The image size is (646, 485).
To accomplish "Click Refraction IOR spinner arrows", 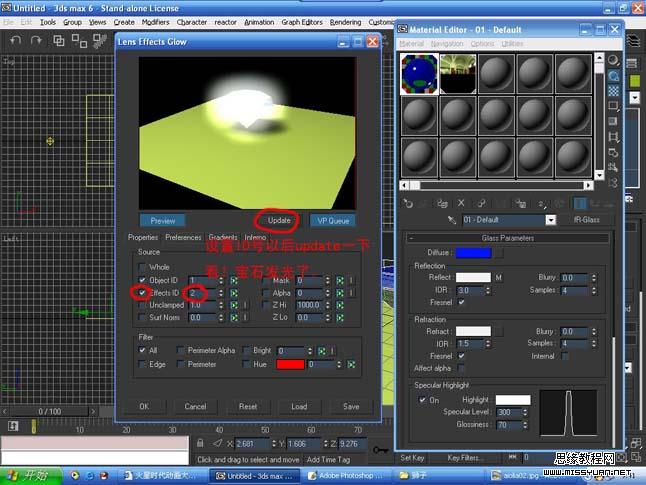I will [x=488, y=344].
